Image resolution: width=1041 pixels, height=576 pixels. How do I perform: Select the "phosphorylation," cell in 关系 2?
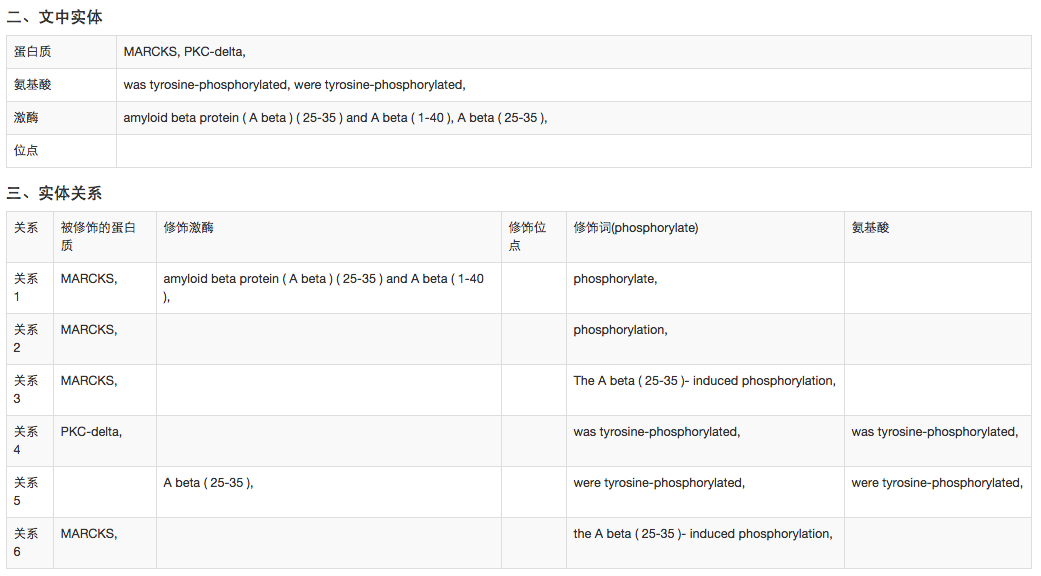tap(620, 330)
